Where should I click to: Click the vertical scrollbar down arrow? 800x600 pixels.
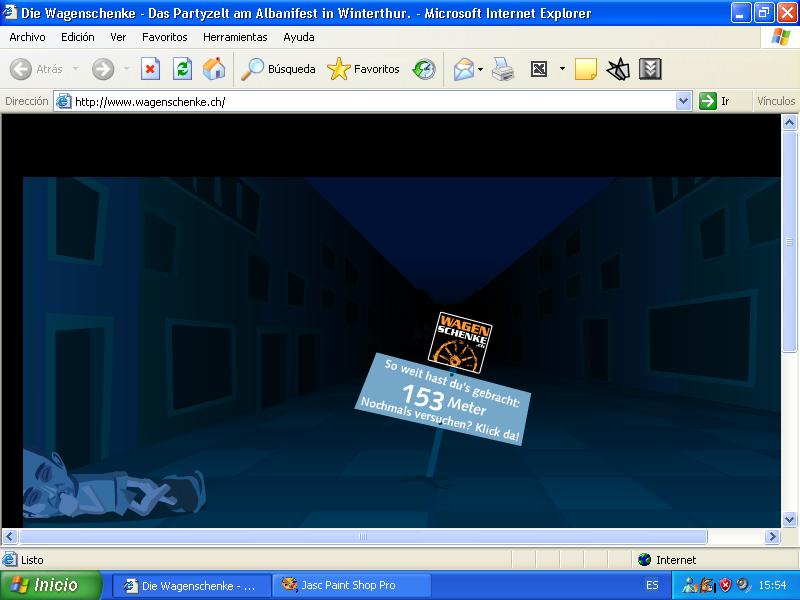pyautogui.click(x=789, y=519)
